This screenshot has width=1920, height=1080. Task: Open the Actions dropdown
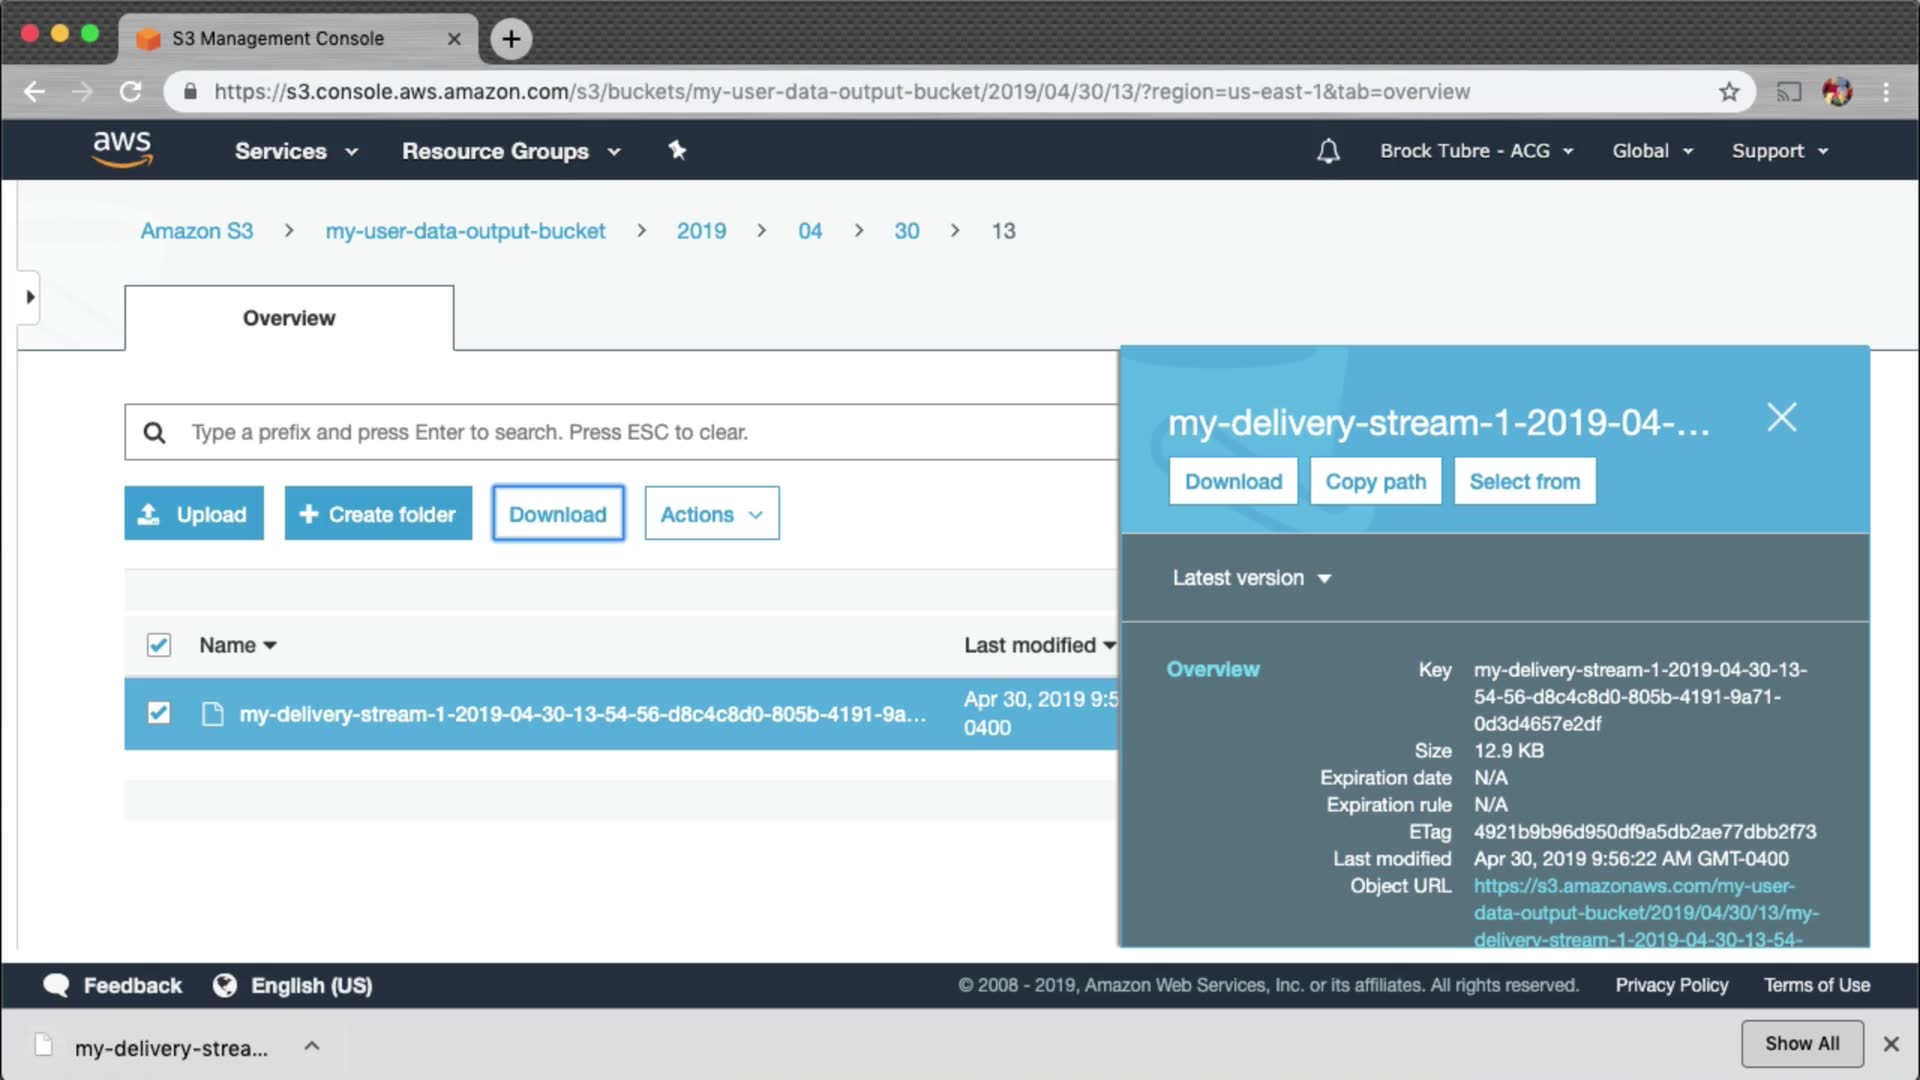coord(711,514)
